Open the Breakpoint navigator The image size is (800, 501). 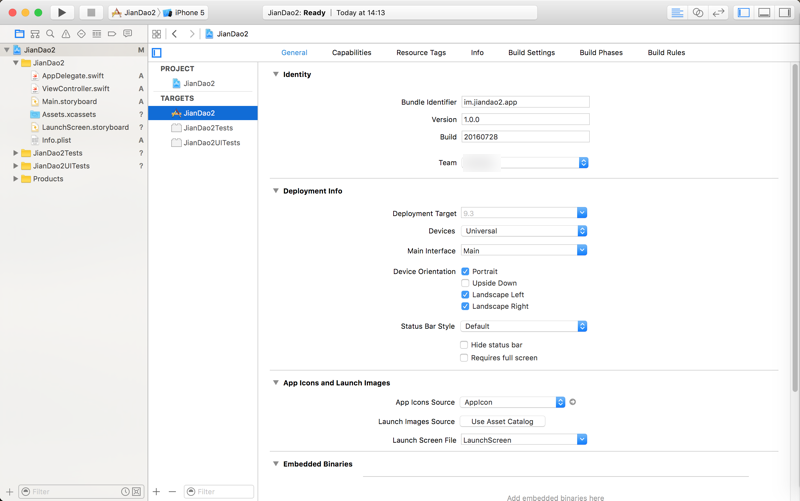pos(112,34)
